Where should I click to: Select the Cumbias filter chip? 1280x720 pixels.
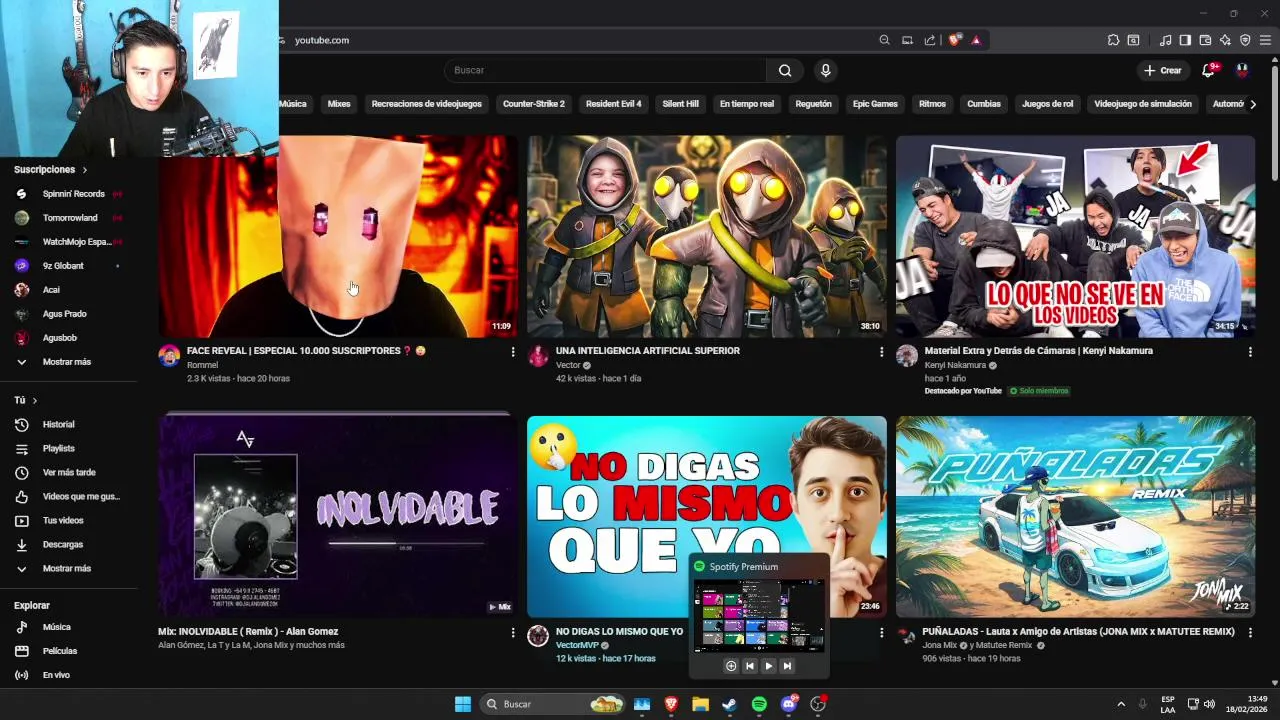pos(984,104)
